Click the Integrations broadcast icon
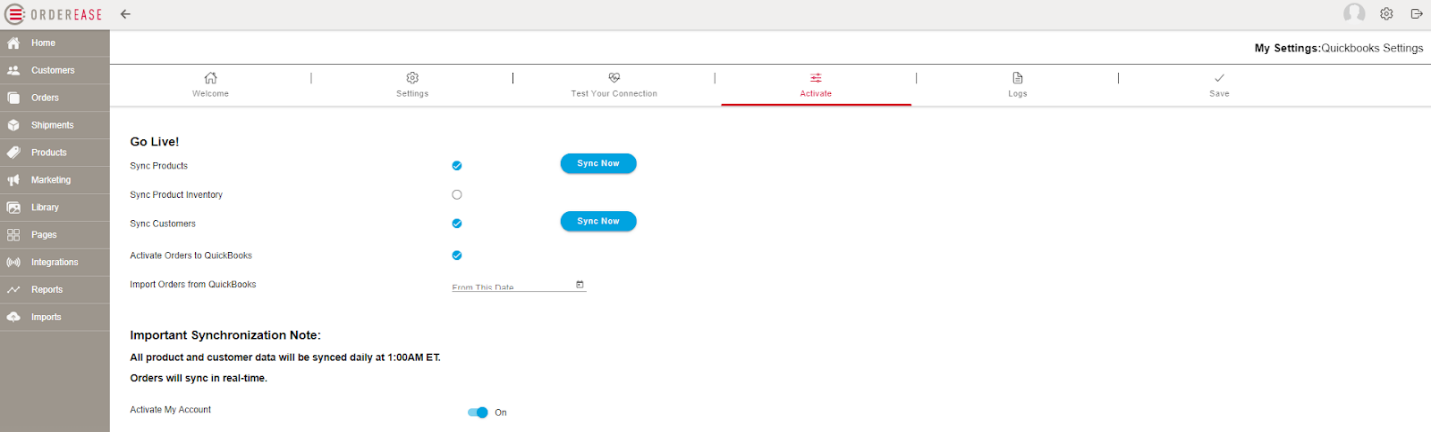This screenshot has height=432, width=1431. point(14,262)
